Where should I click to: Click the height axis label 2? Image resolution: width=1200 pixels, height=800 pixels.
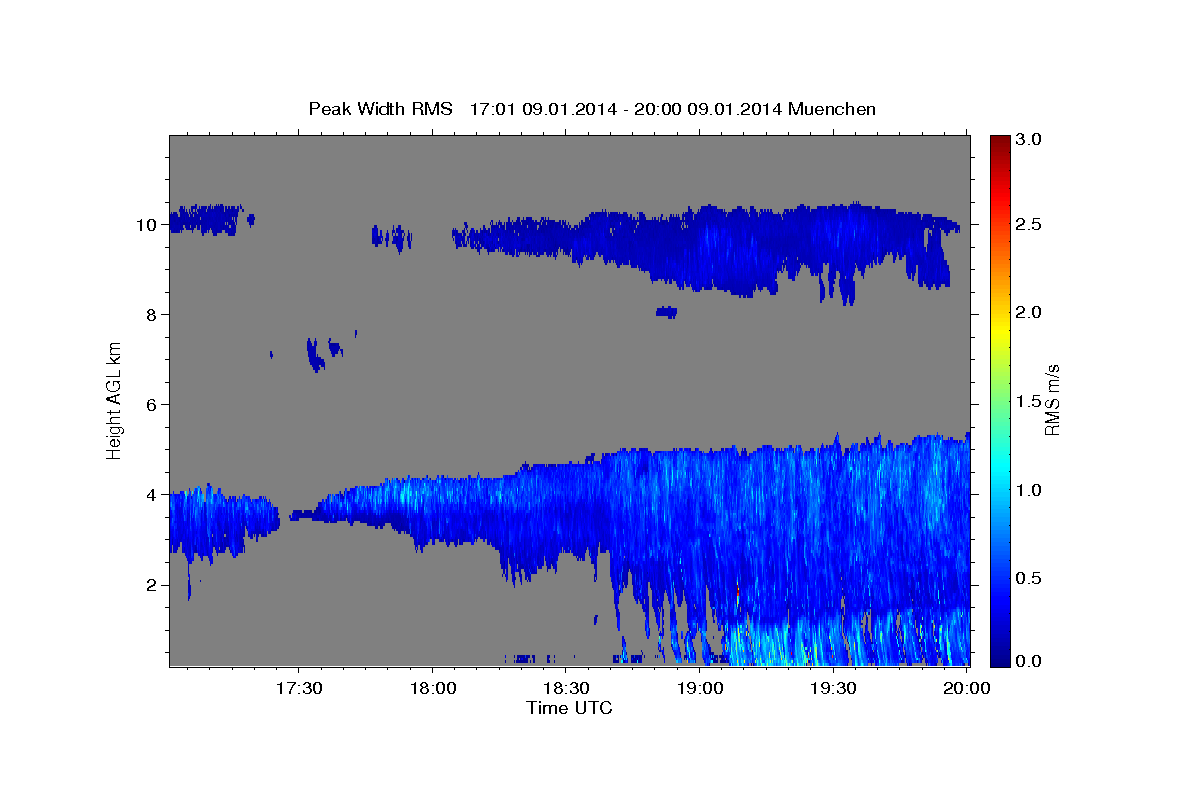153,585
